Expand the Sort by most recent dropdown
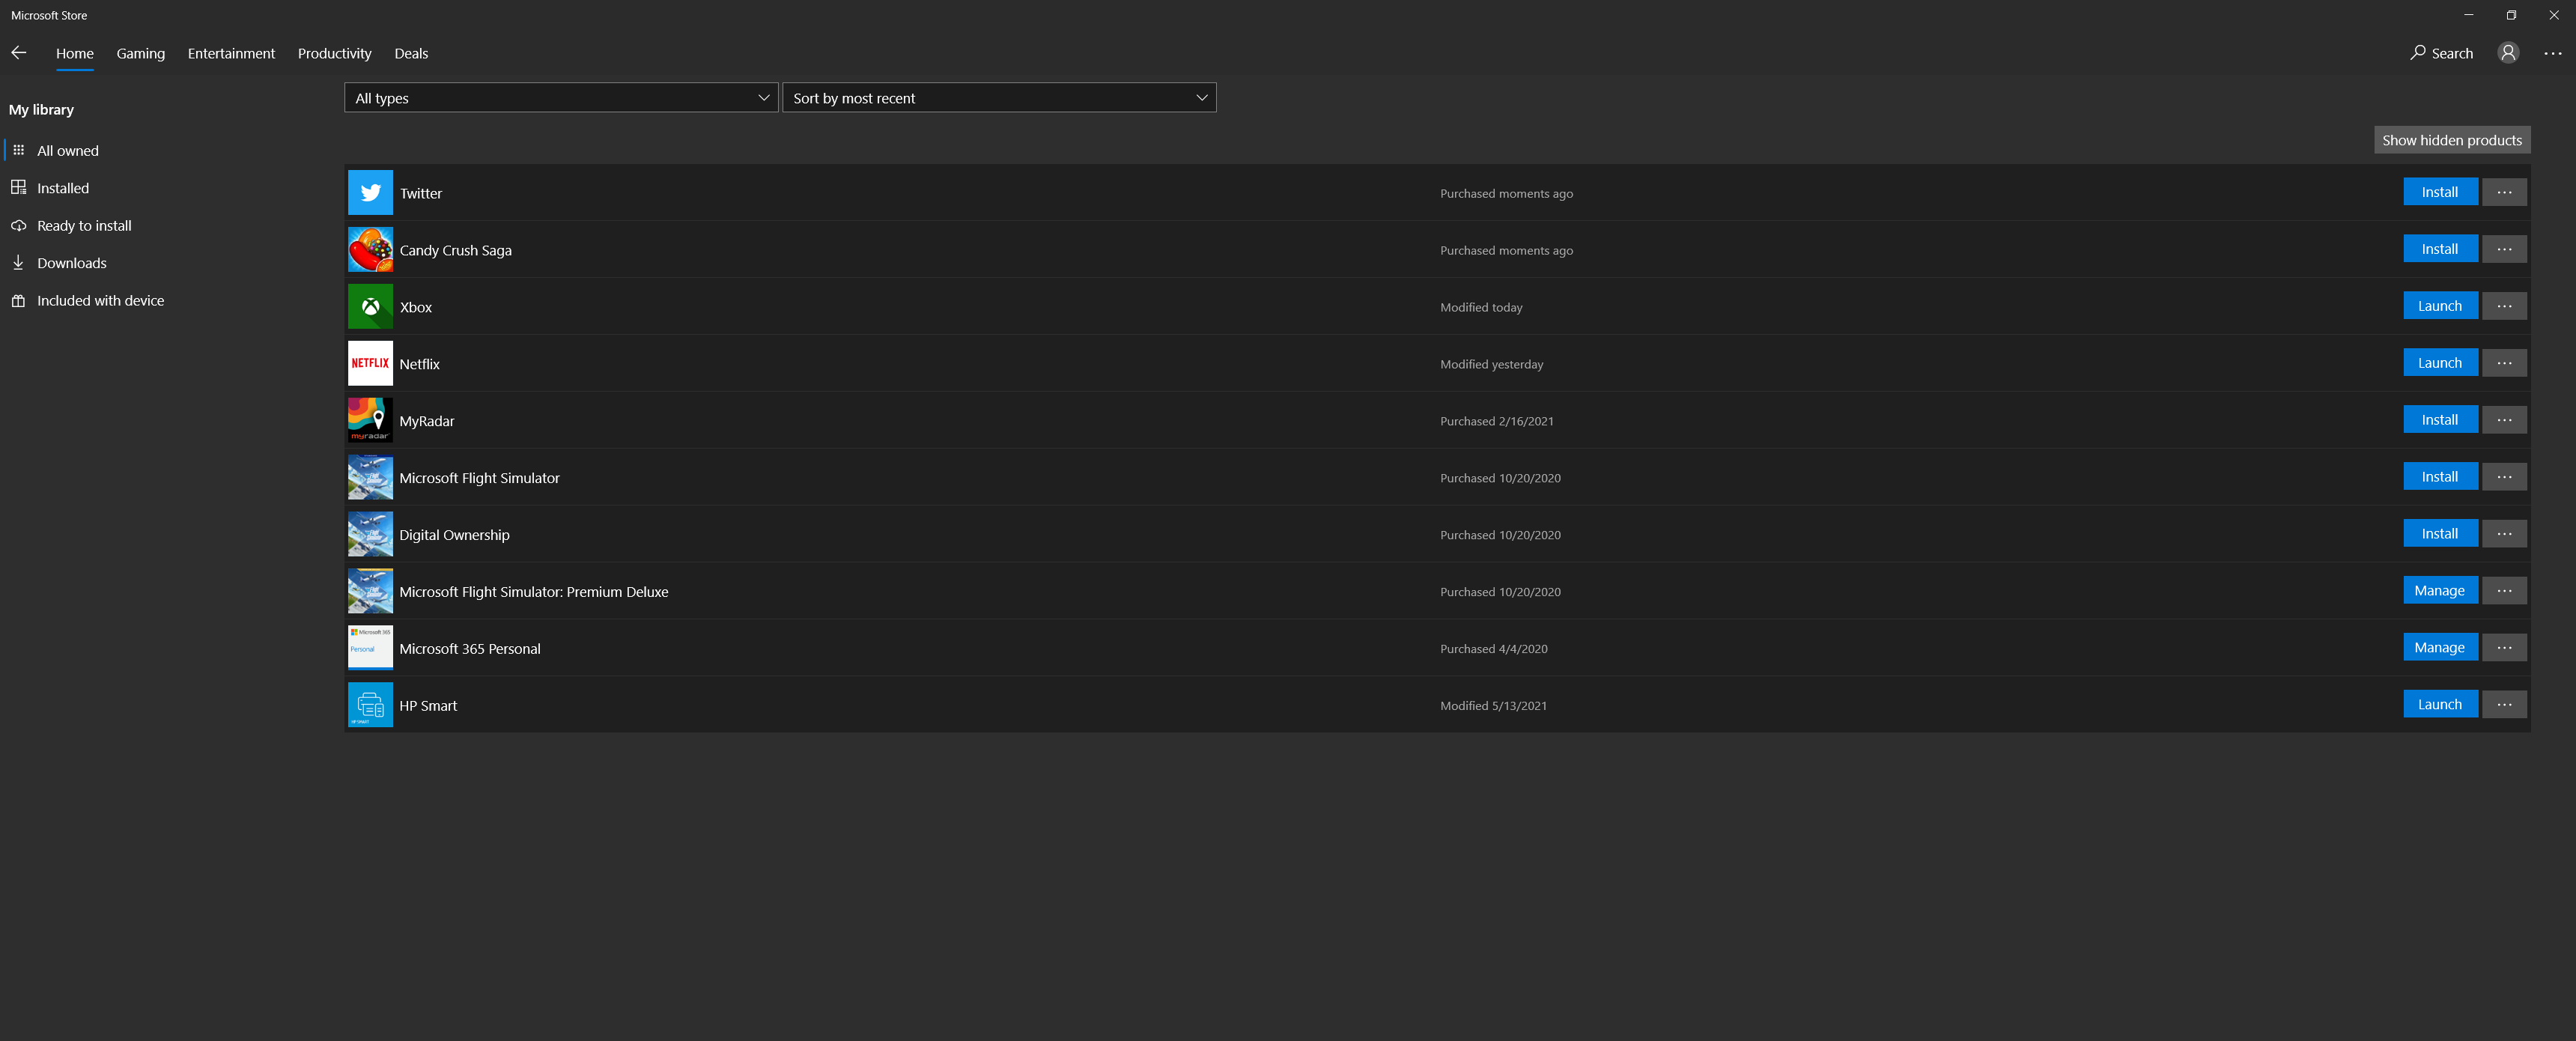 pyautogui.click(x=999, y=98)
